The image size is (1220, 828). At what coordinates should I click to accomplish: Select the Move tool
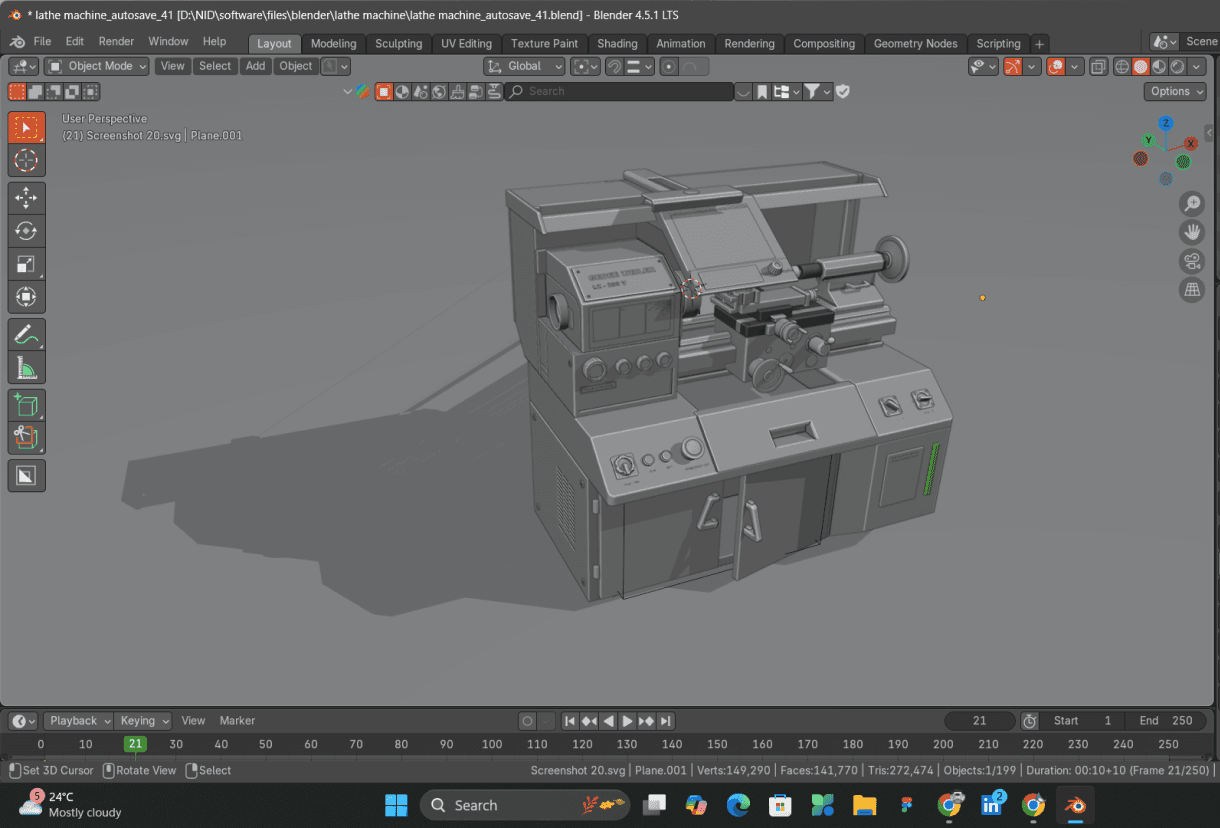27,198
